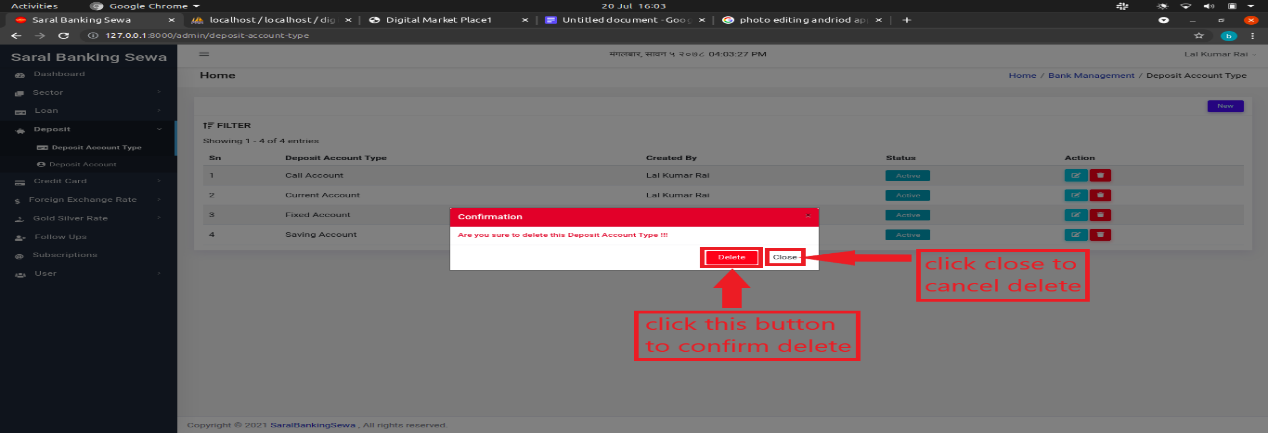Open the FILTER panel
1268x433 pixels.
227,126
